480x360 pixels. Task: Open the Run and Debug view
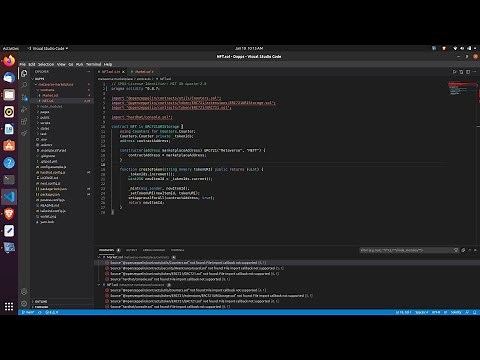[x=24, y=109]
